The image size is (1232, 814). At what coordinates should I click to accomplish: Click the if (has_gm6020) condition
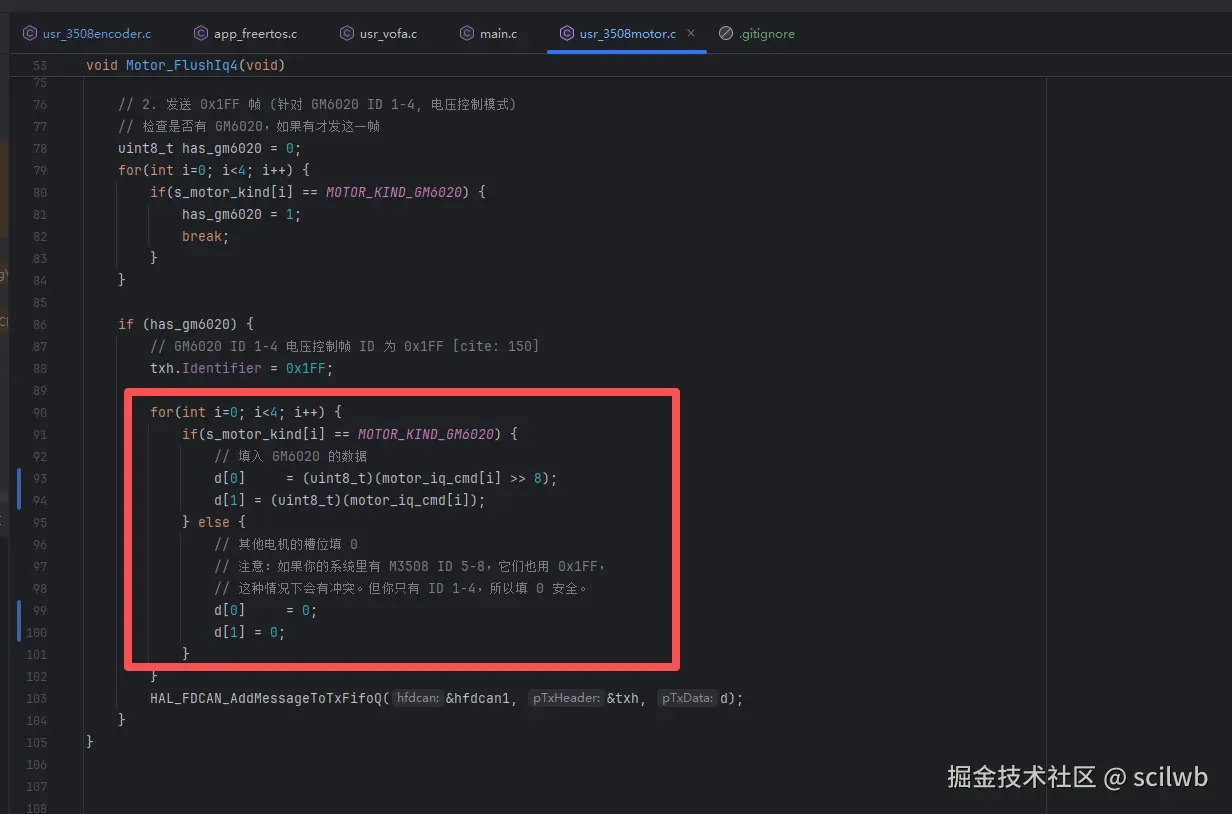(x=186, y=324)
